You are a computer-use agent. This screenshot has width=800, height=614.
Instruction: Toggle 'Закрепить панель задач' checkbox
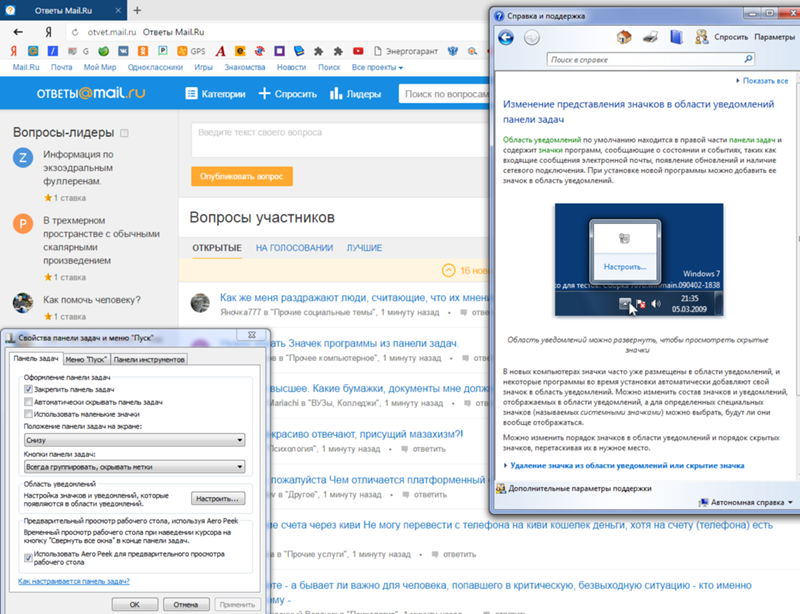(29, 389)
